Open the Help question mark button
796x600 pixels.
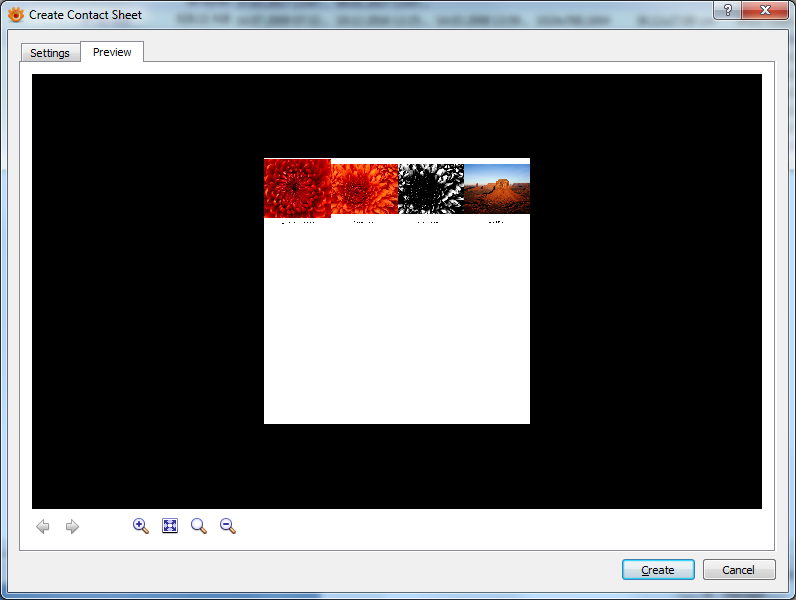tap(727, 10)
